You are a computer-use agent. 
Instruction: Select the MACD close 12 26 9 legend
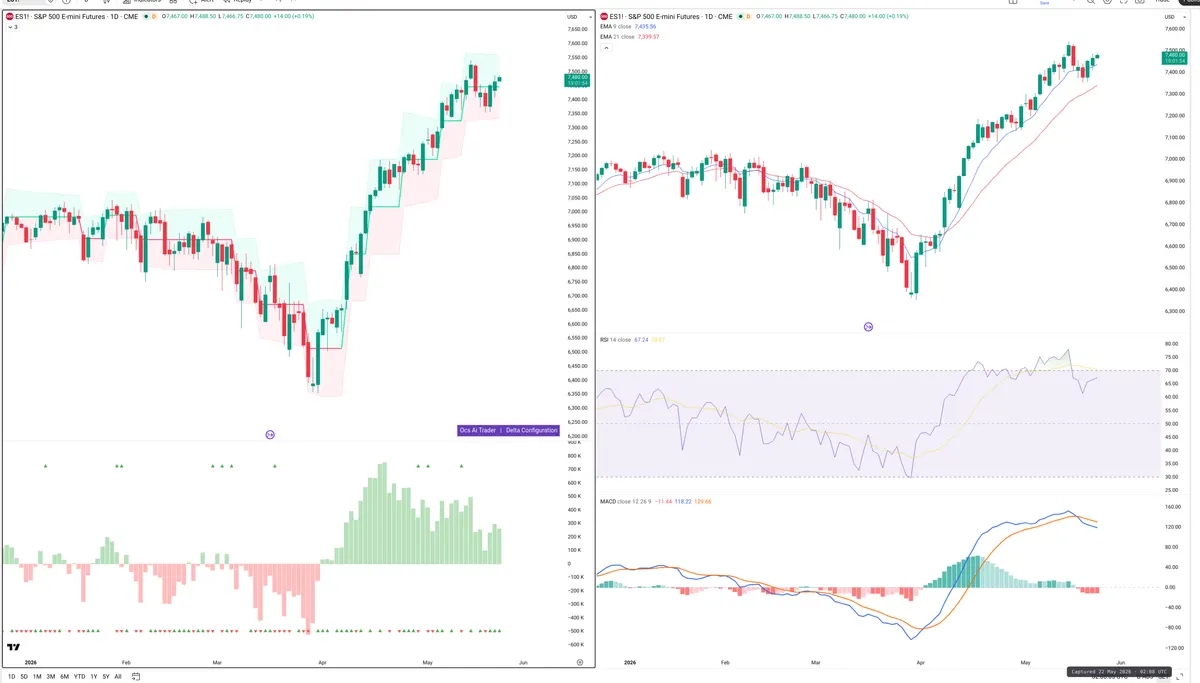pyautogui.click(x=625, y=501)
